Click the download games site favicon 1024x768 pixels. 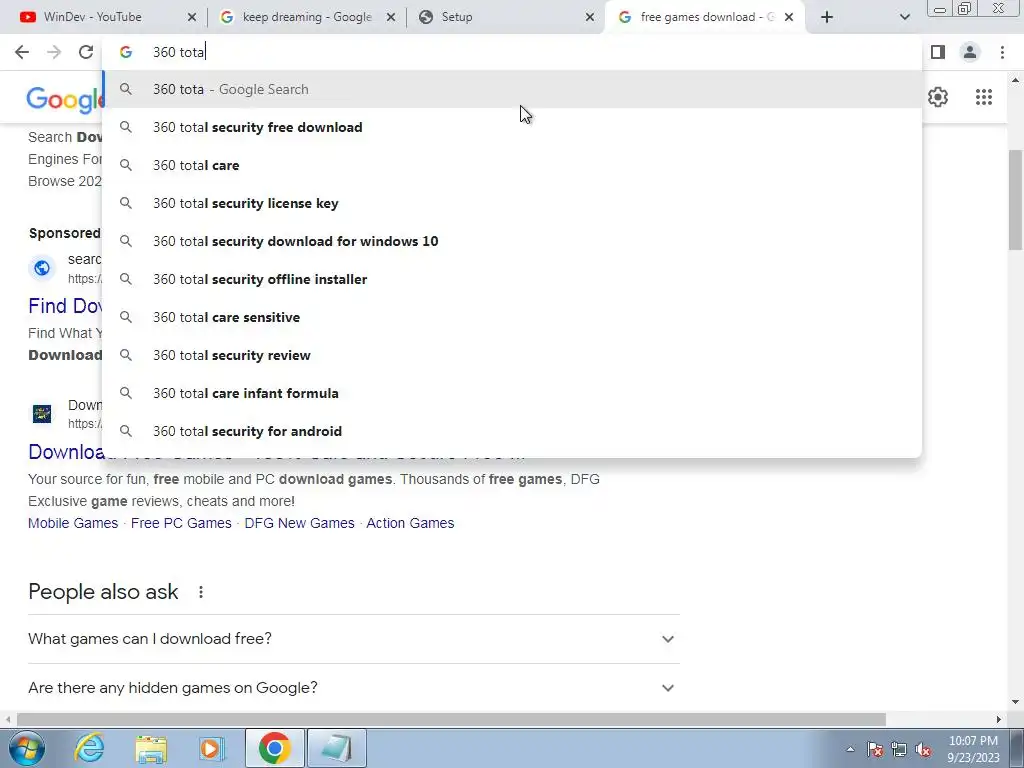[x=42, y=413]
